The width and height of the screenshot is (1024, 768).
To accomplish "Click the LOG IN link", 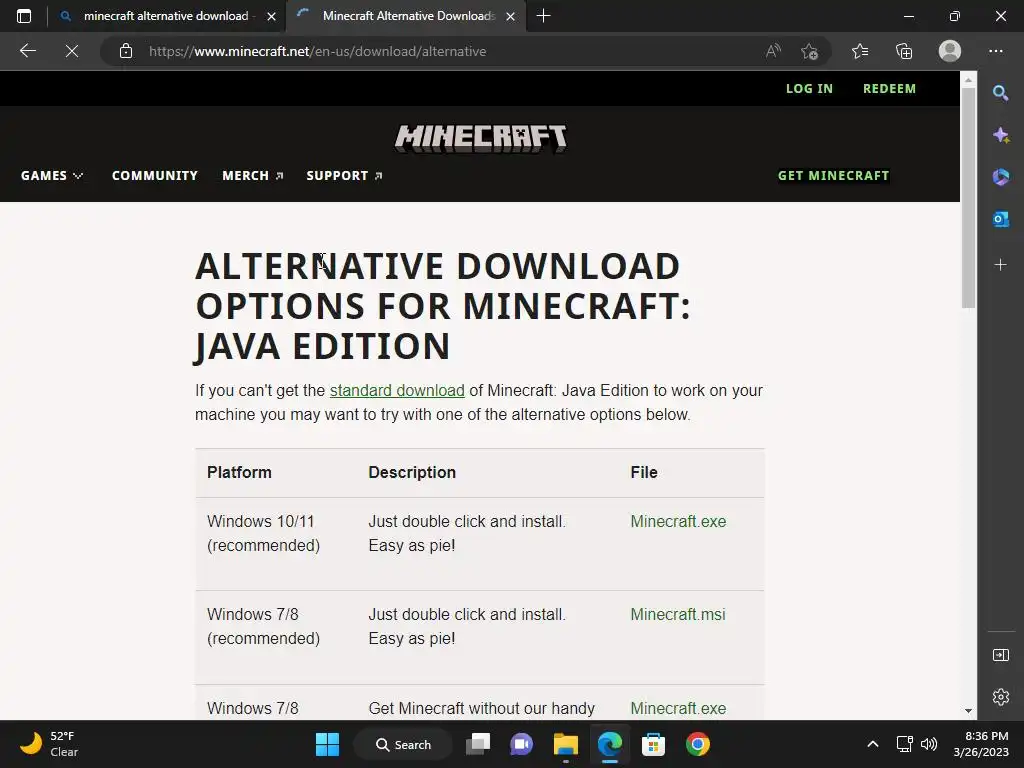I will pyautogui.click(x=809, y=88).
